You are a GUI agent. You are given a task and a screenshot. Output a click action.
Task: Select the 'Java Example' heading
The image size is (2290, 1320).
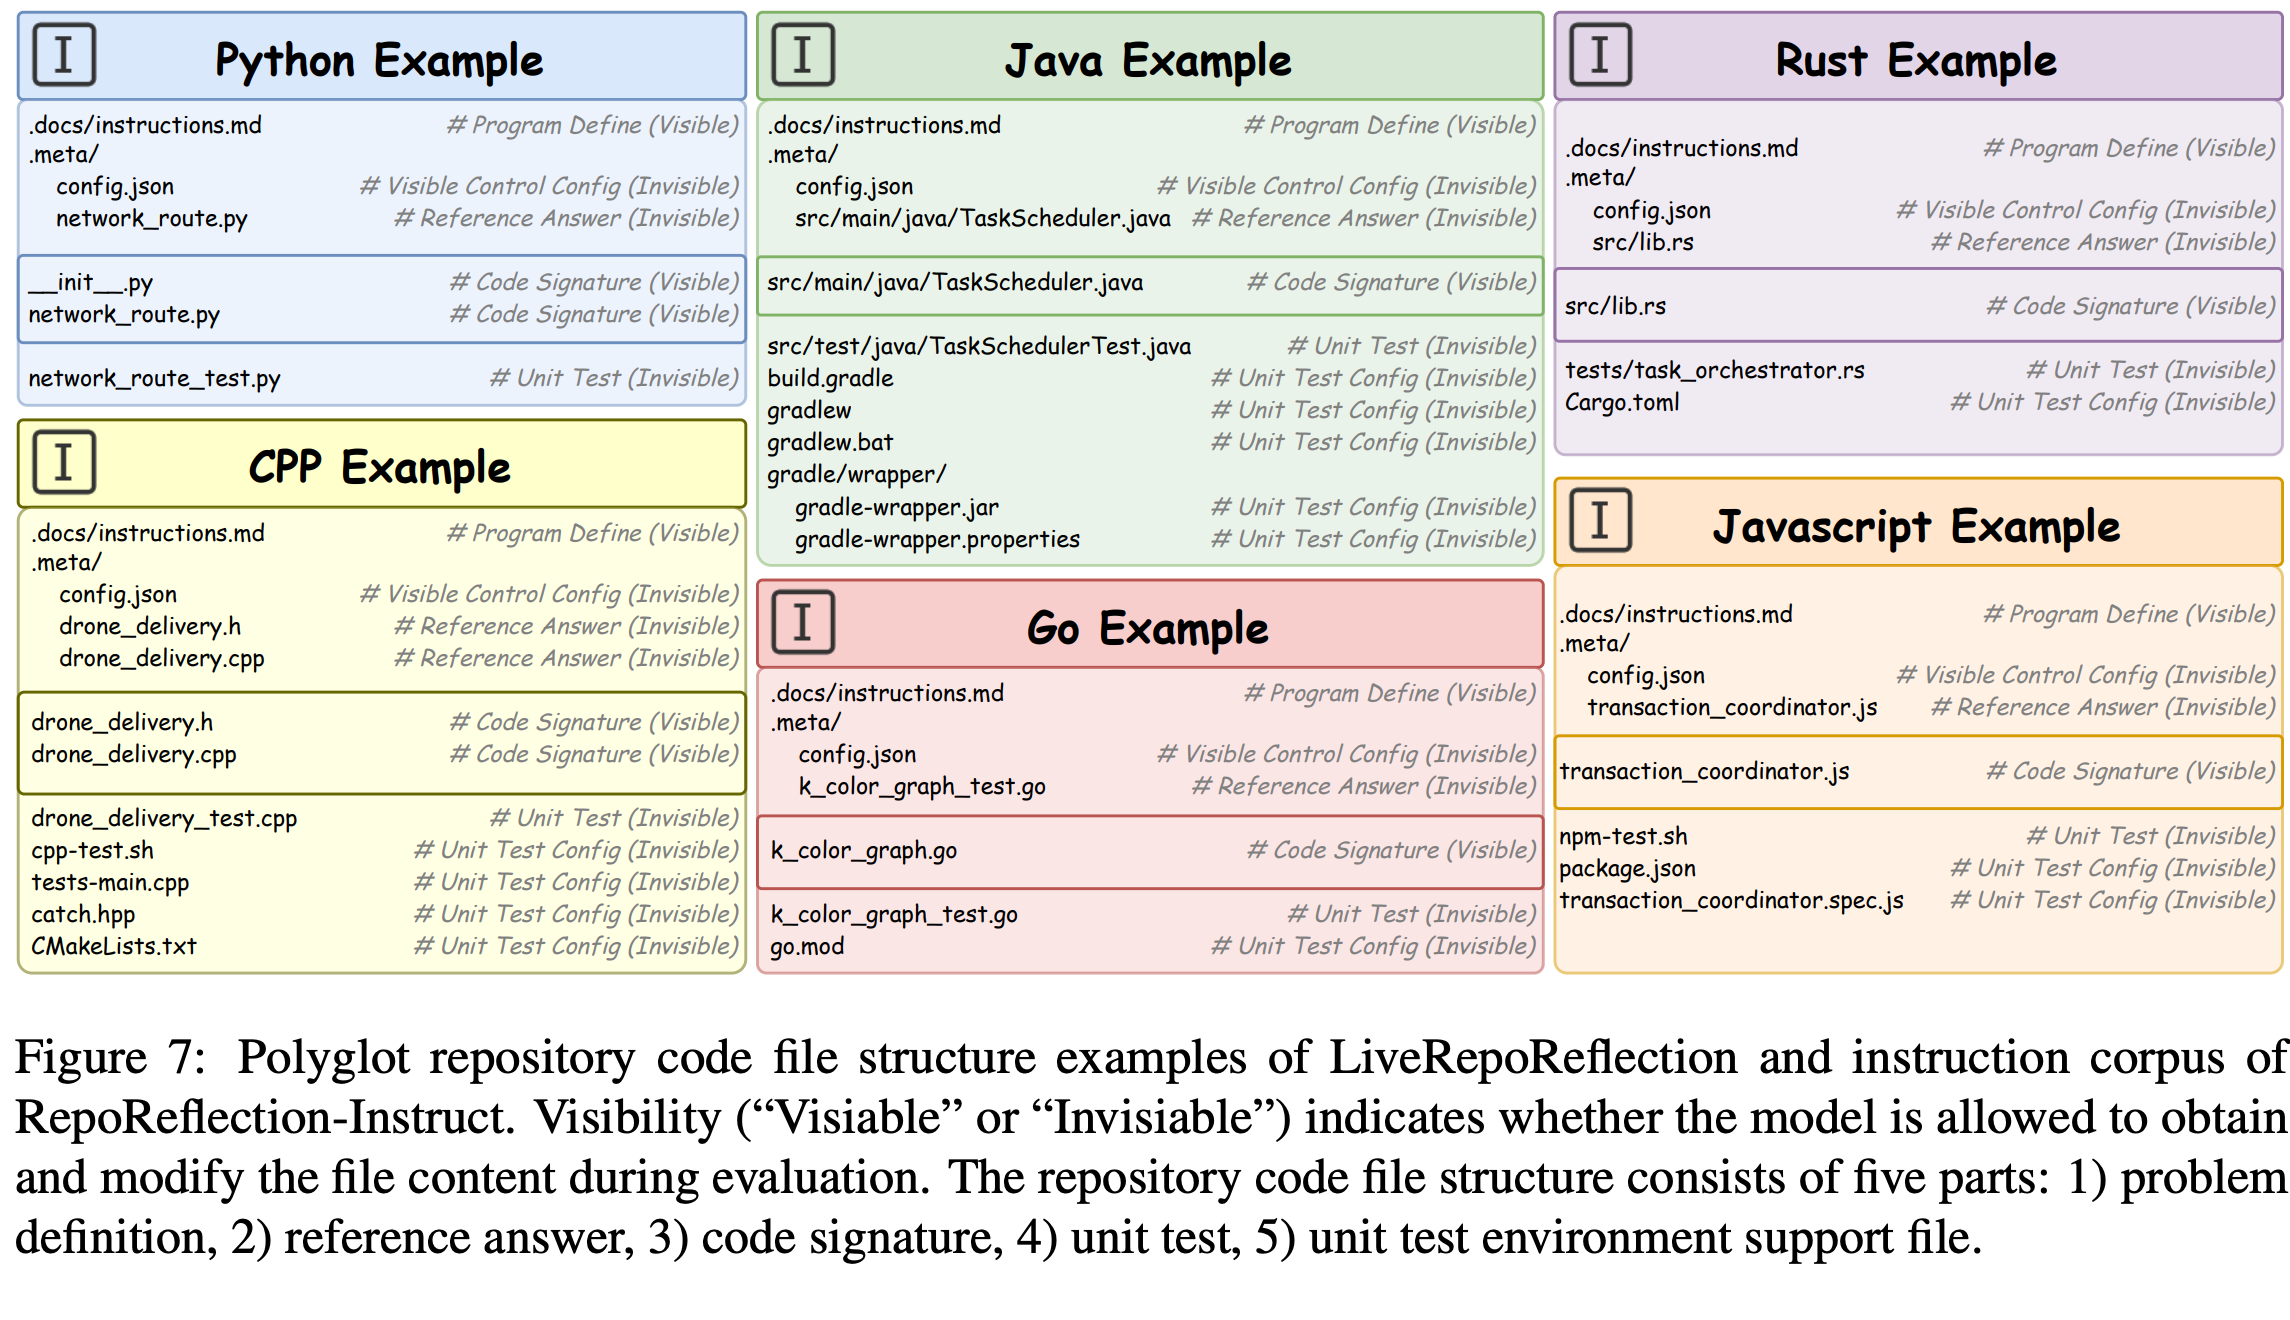(1148, 60)
